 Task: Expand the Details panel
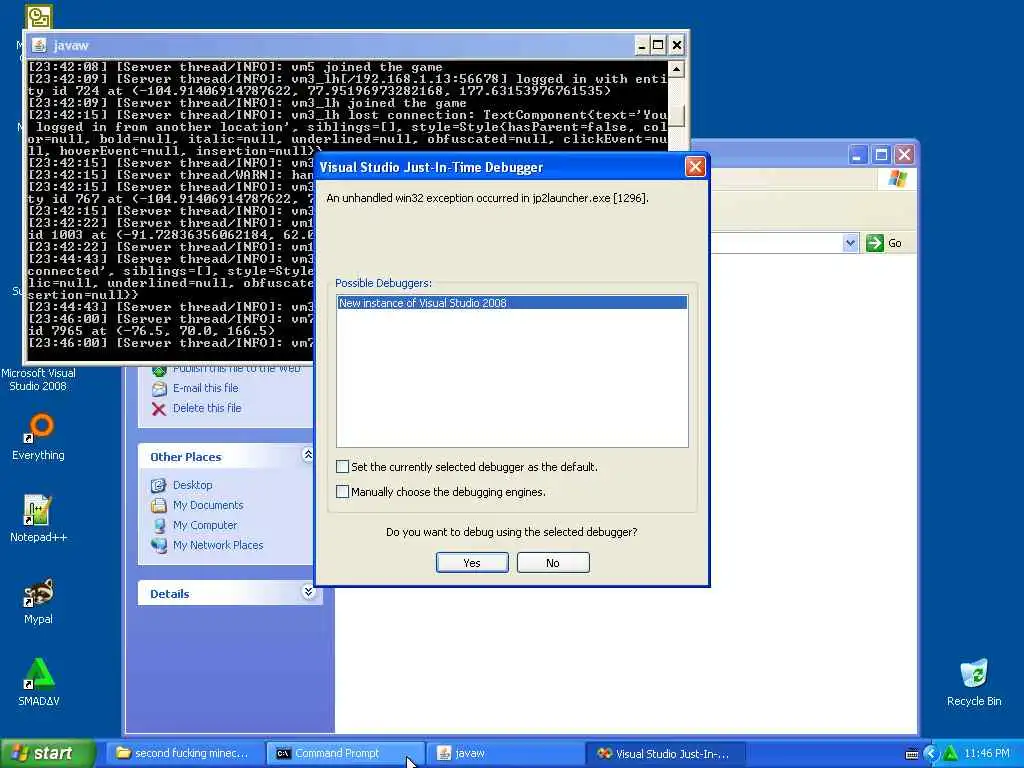click(308, 592)
